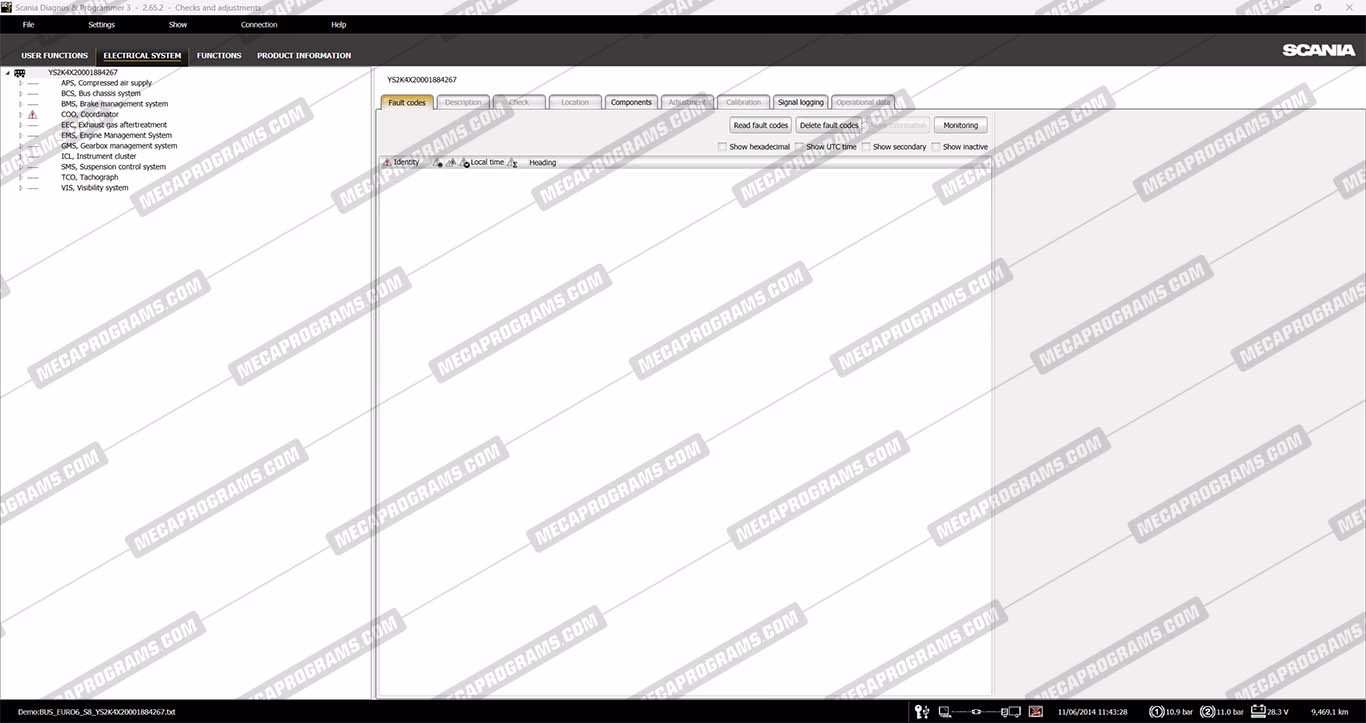
Task: Expand the ICL, Instrument cluster node
Action: coord(20,157)
